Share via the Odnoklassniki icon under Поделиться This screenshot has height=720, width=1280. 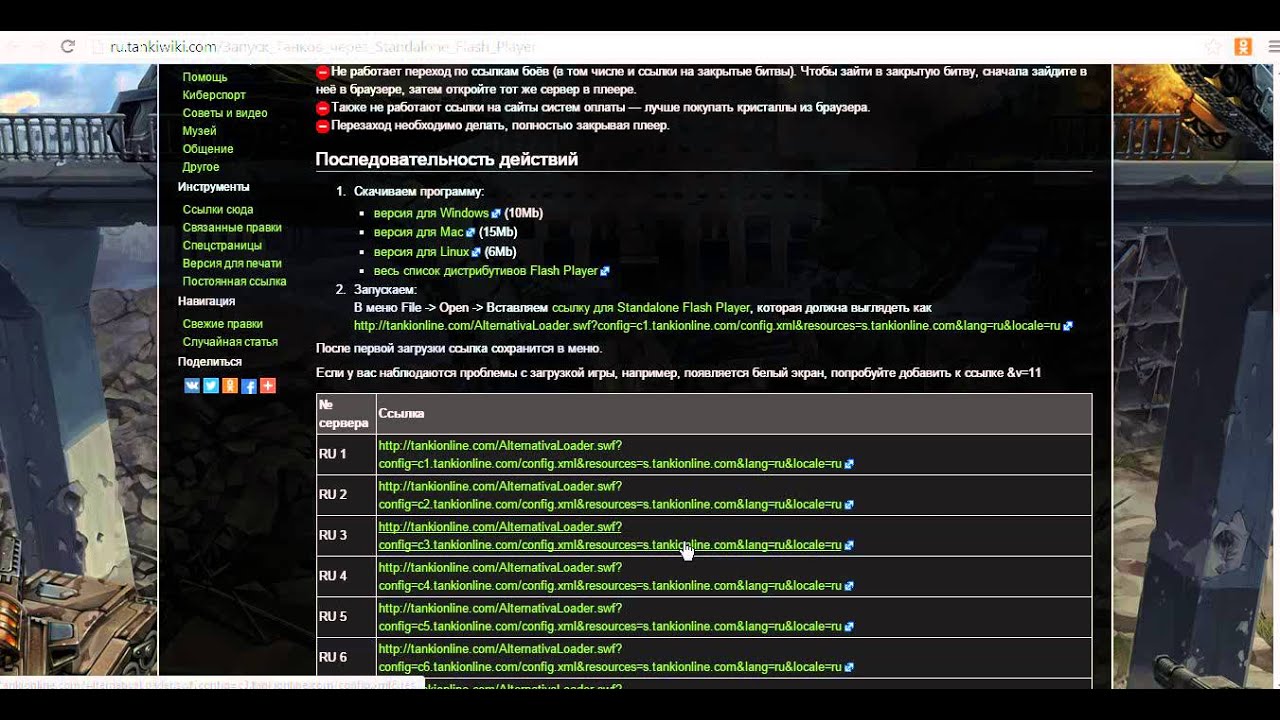(230, 386)
